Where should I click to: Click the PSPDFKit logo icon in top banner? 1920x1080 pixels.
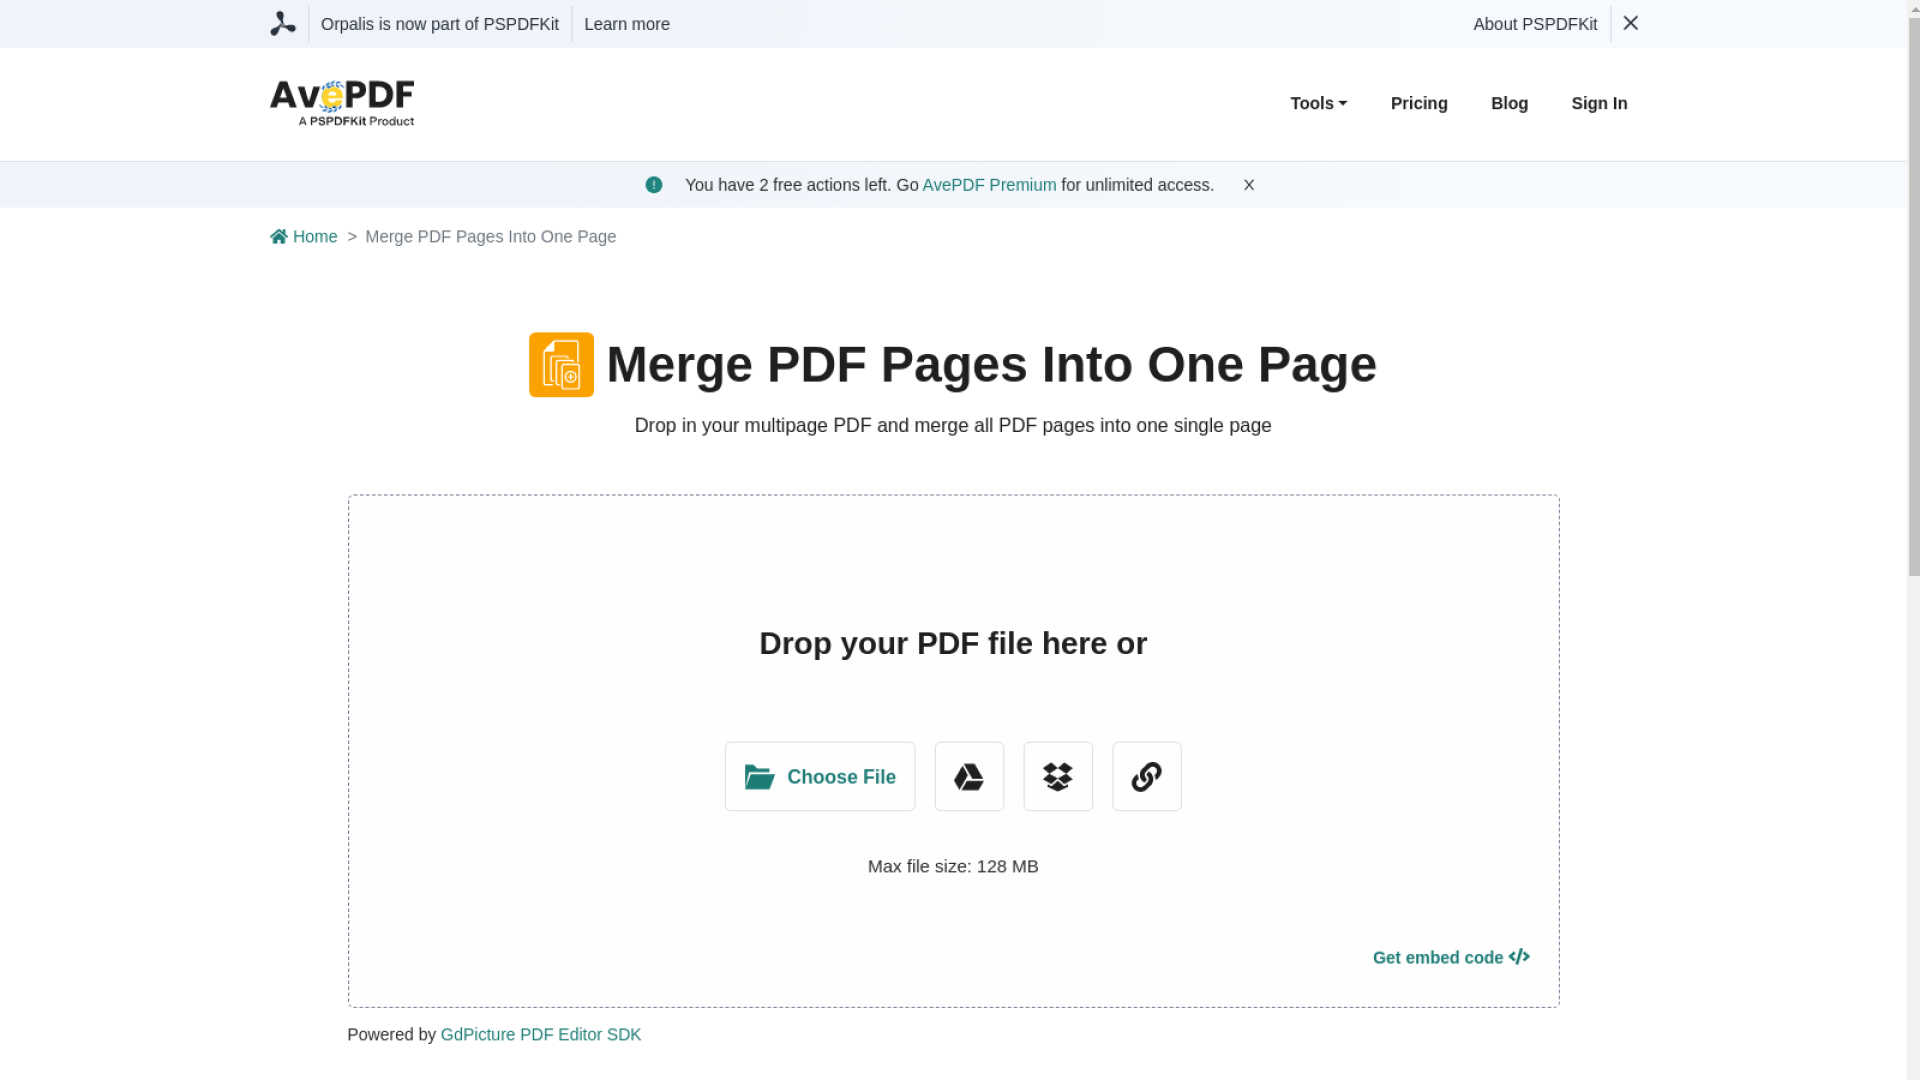pyautogui.click(x=283, y=24)
